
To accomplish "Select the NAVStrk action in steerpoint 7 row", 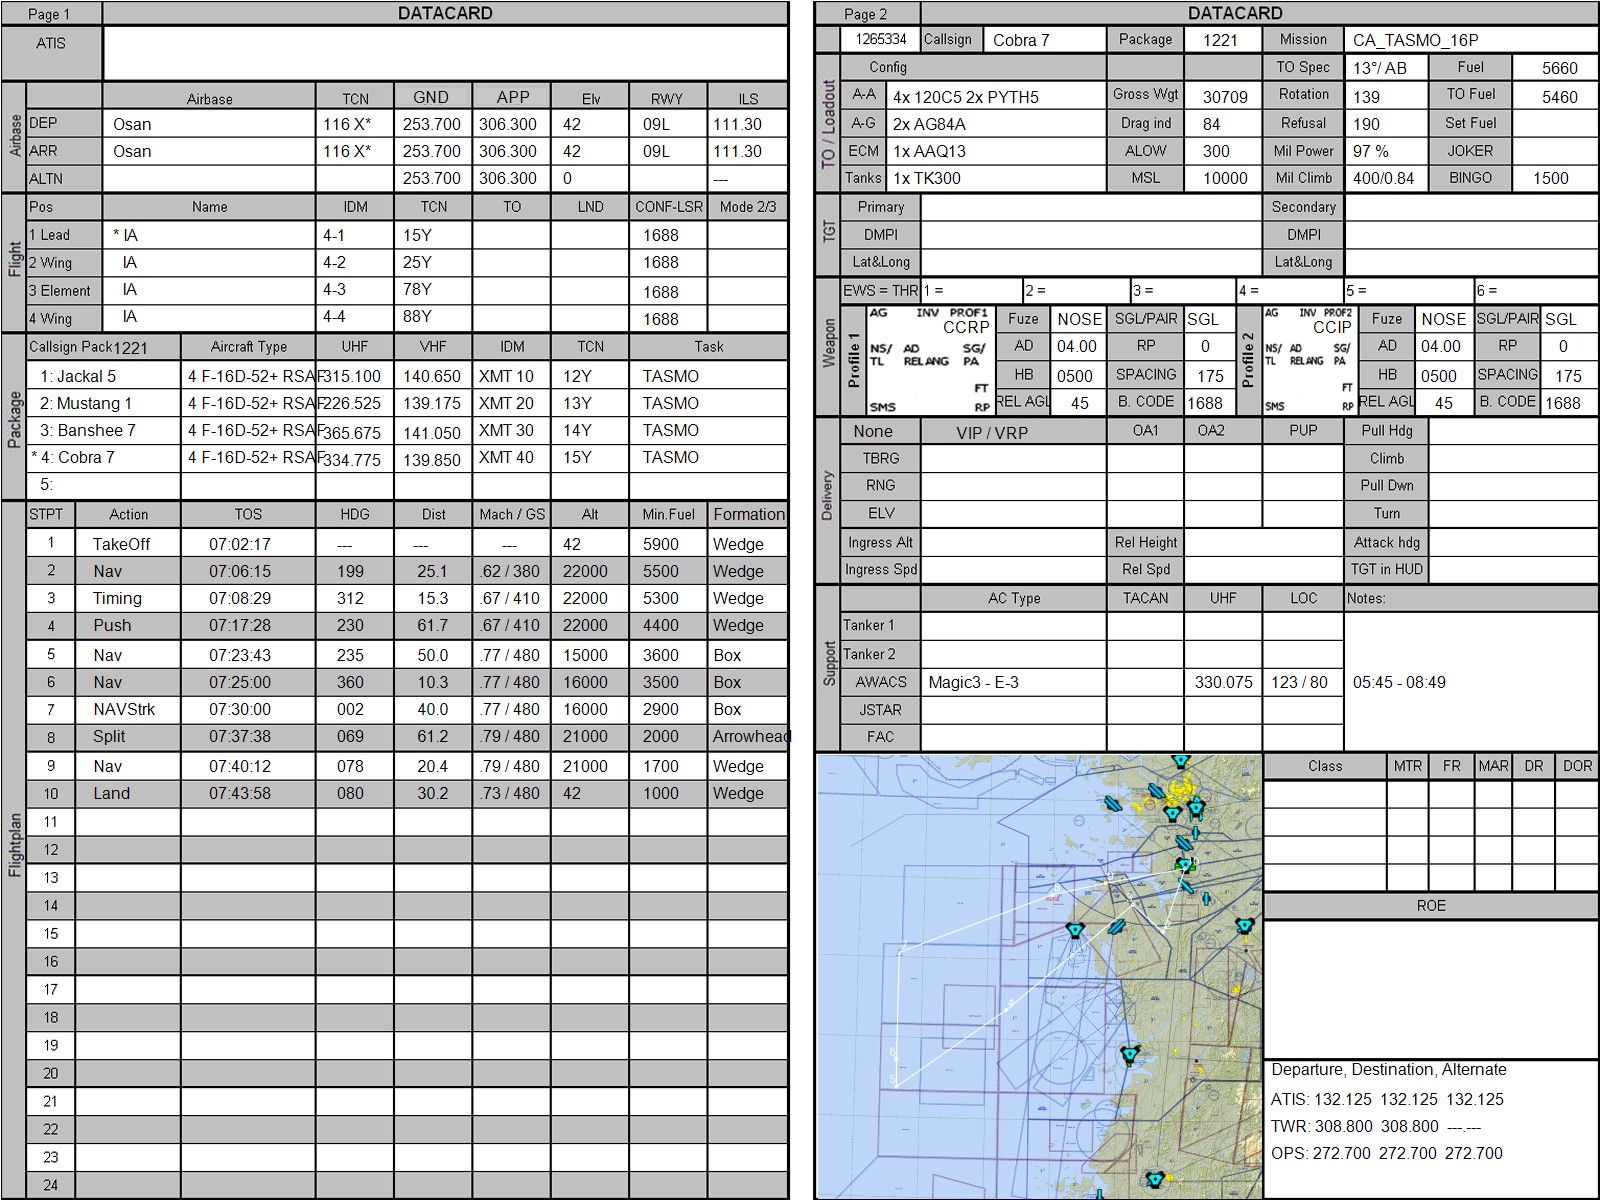I will coord(124,709).
